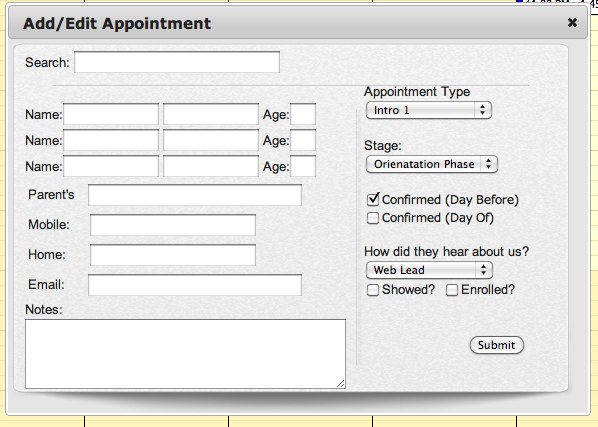Uncheck Confirmed (Day Before) checkbox
598x427 pixels.
point(373,199)
